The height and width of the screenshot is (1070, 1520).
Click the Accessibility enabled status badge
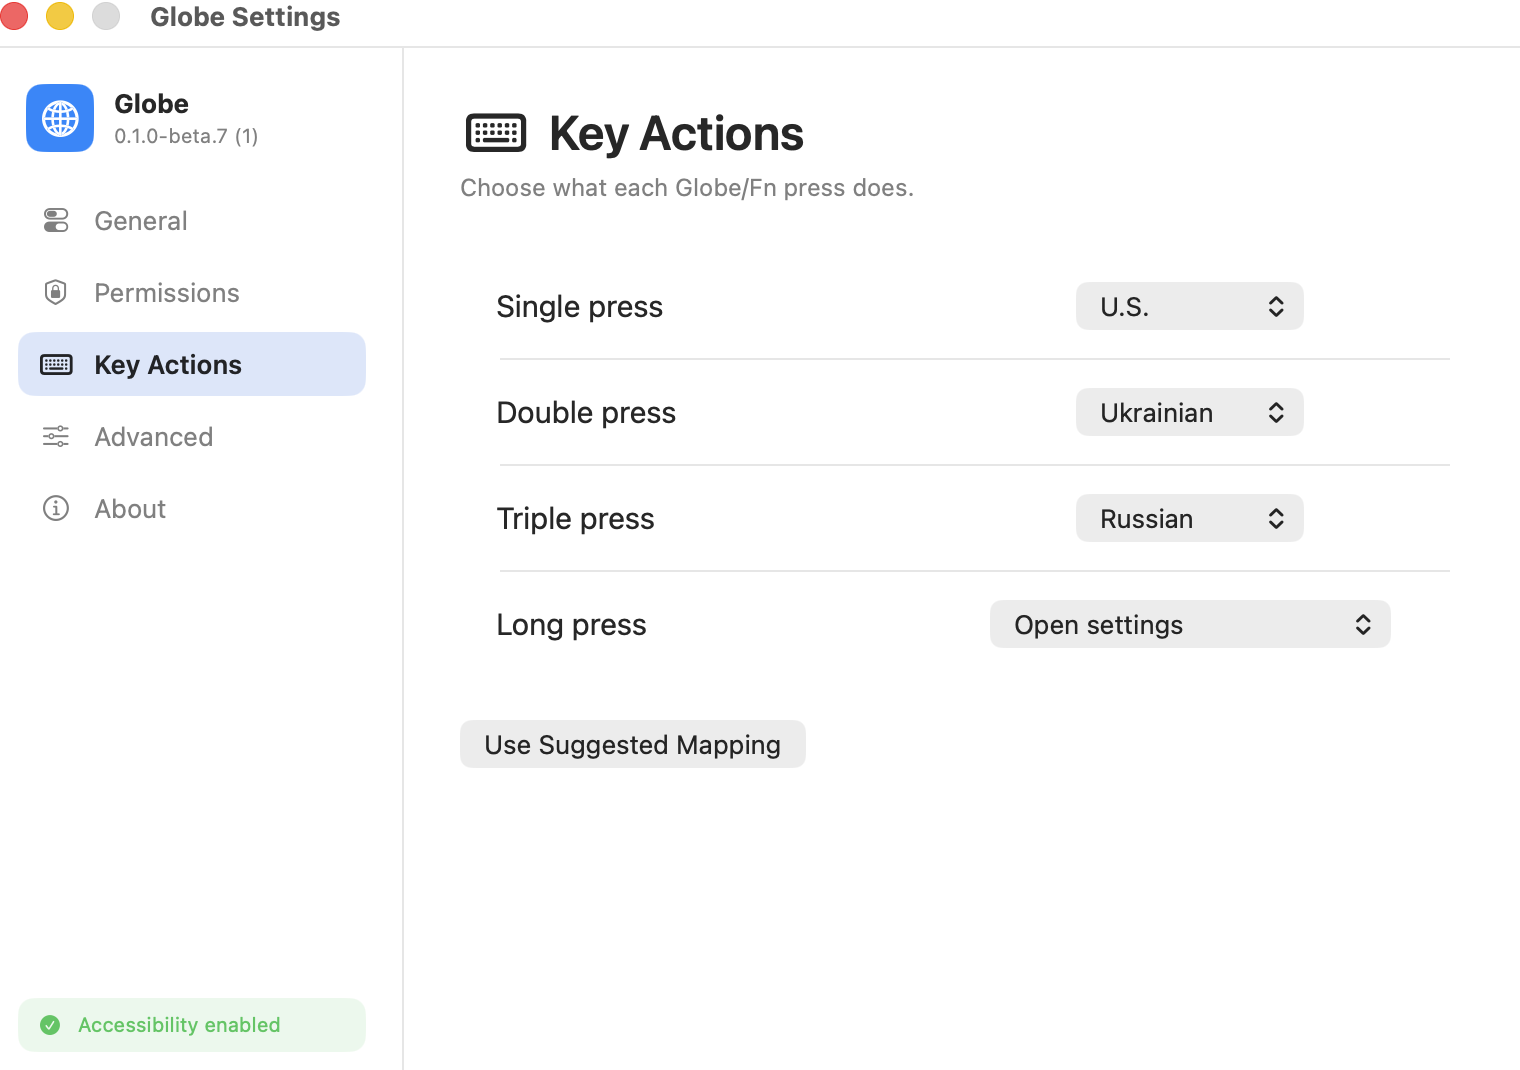(x=192, y=1025)
